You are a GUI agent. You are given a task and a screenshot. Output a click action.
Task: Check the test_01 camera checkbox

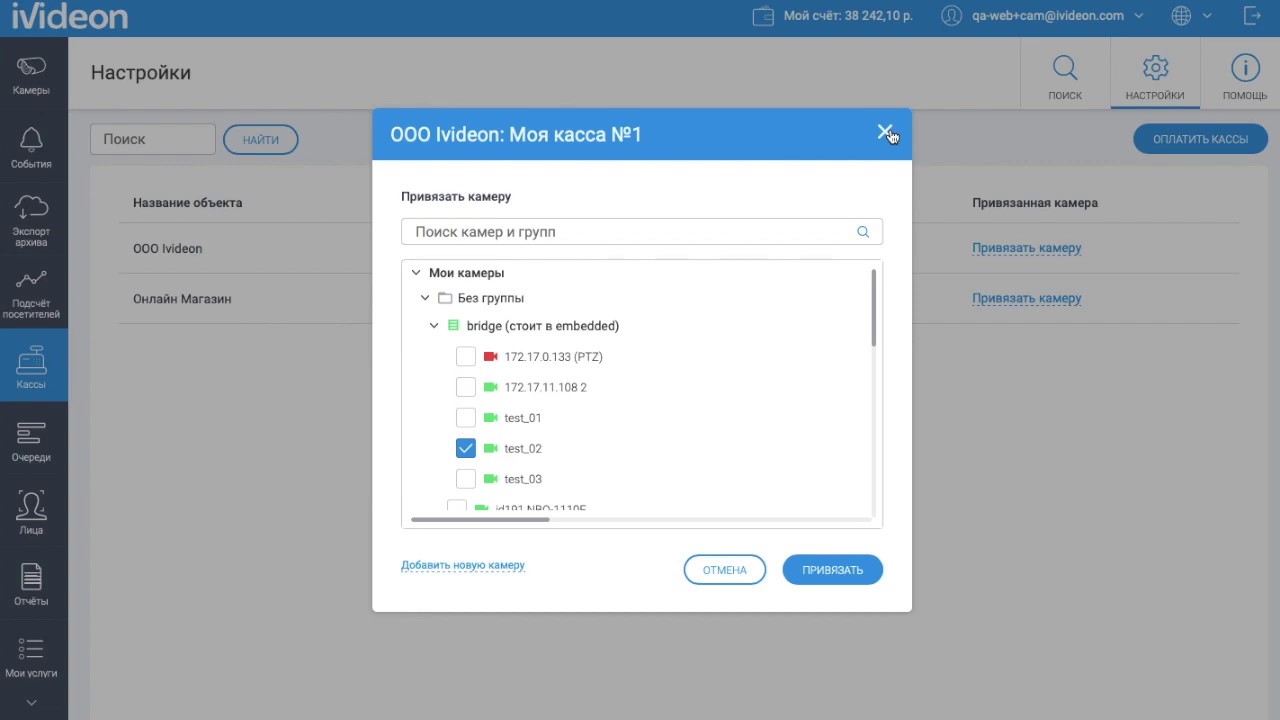click(466, 418)
